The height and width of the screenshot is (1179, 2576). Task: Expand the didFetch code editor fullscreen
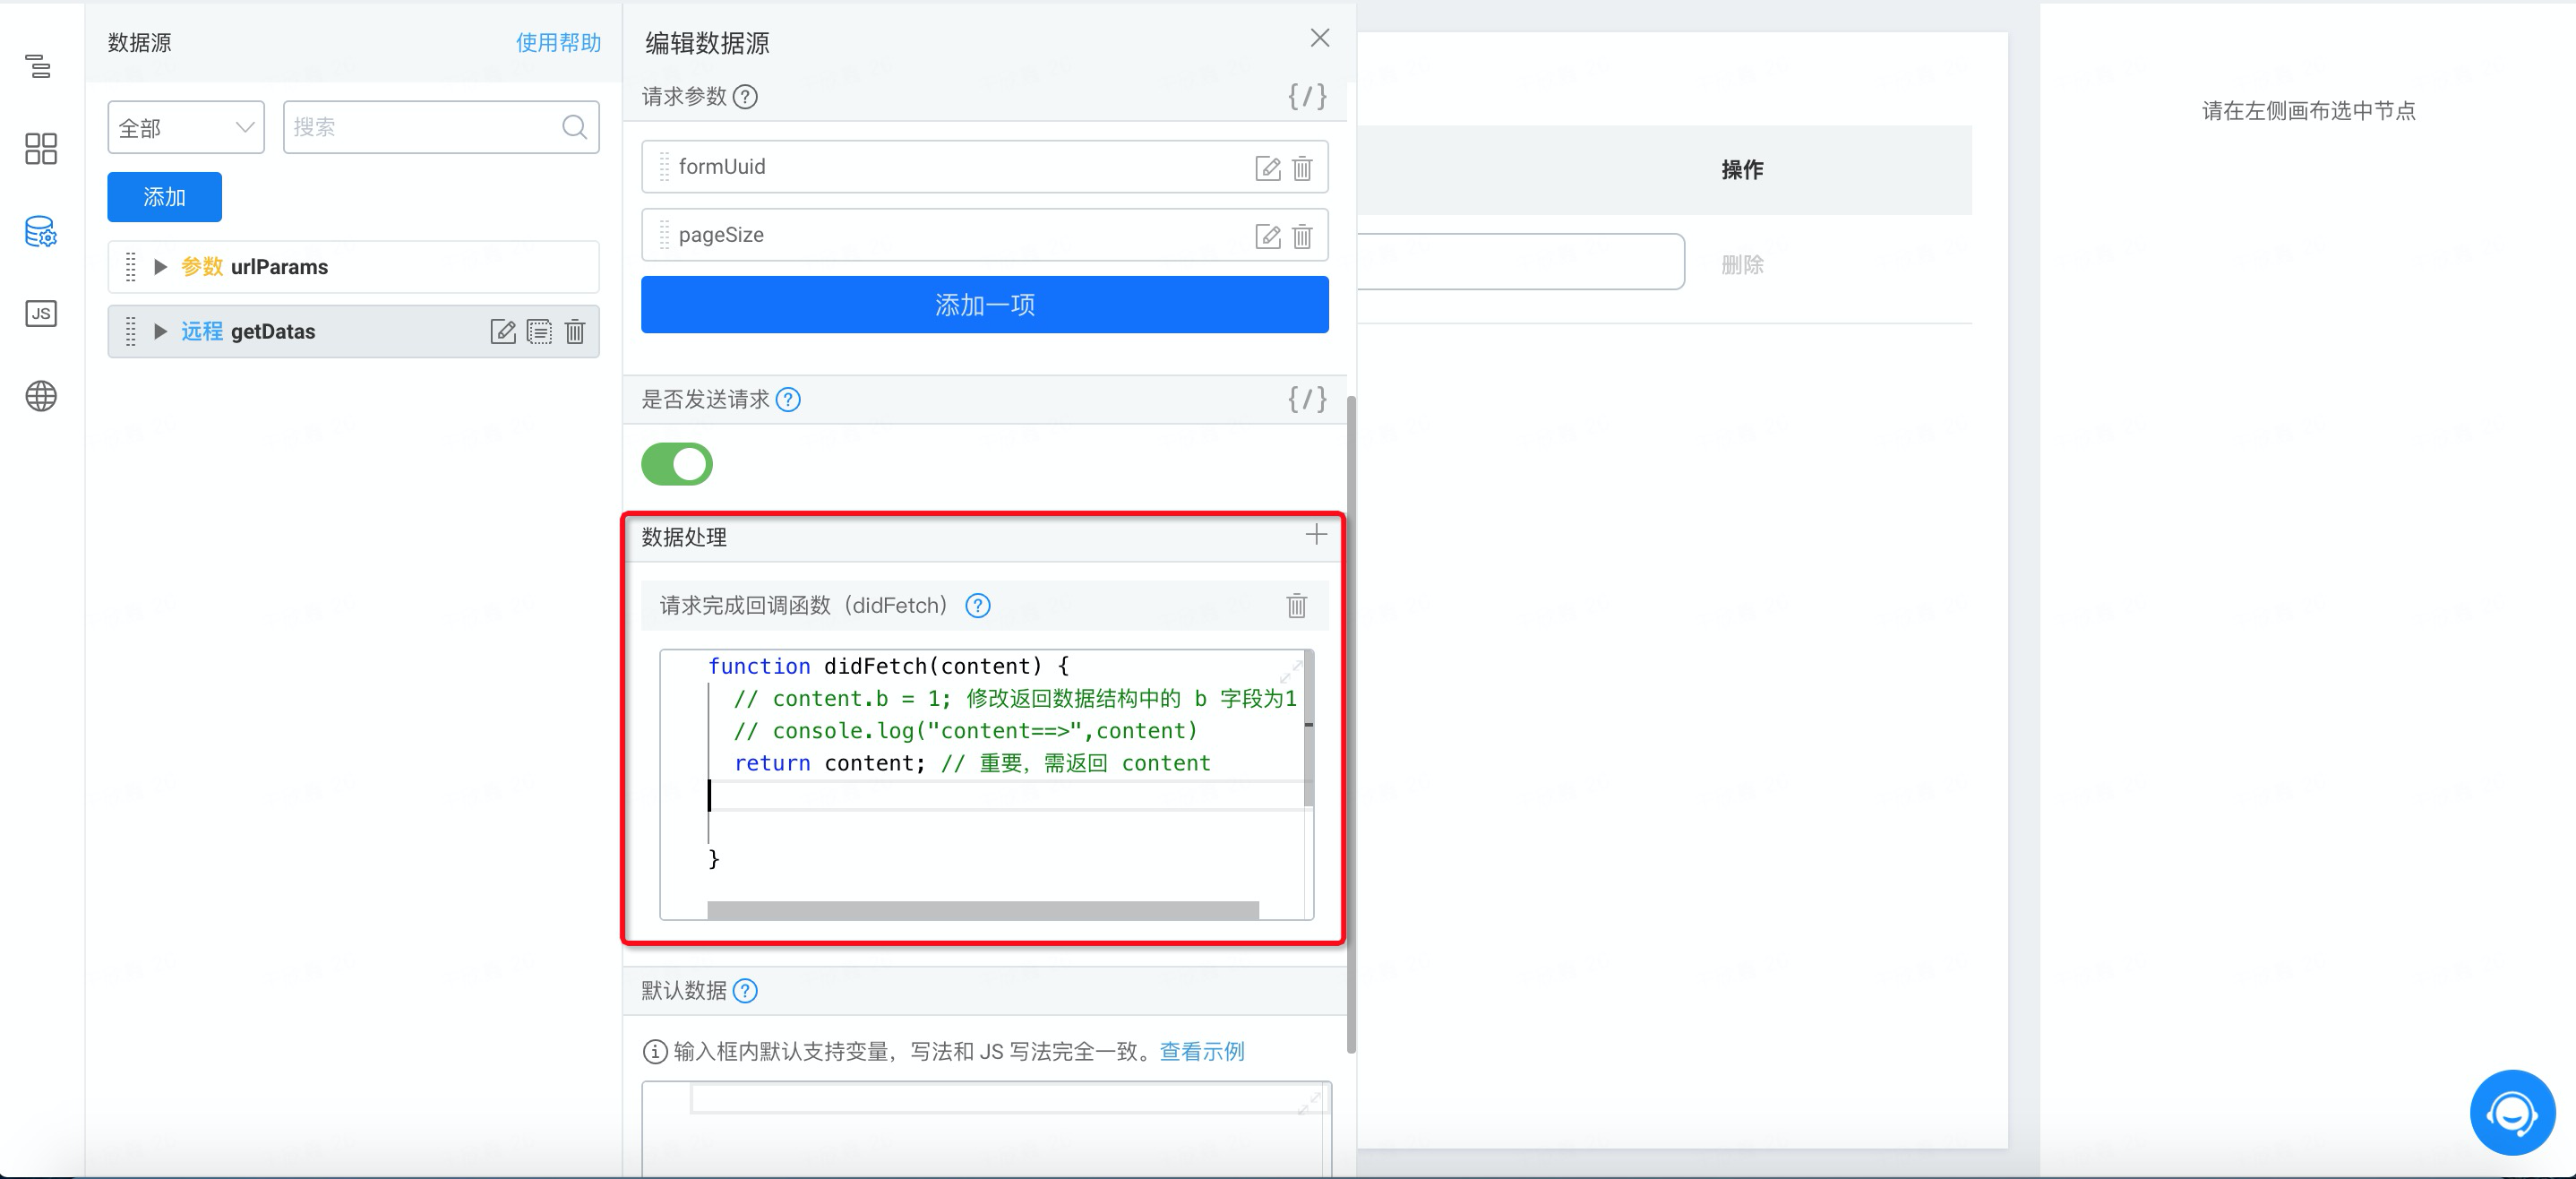click(x=1291, y=671)
